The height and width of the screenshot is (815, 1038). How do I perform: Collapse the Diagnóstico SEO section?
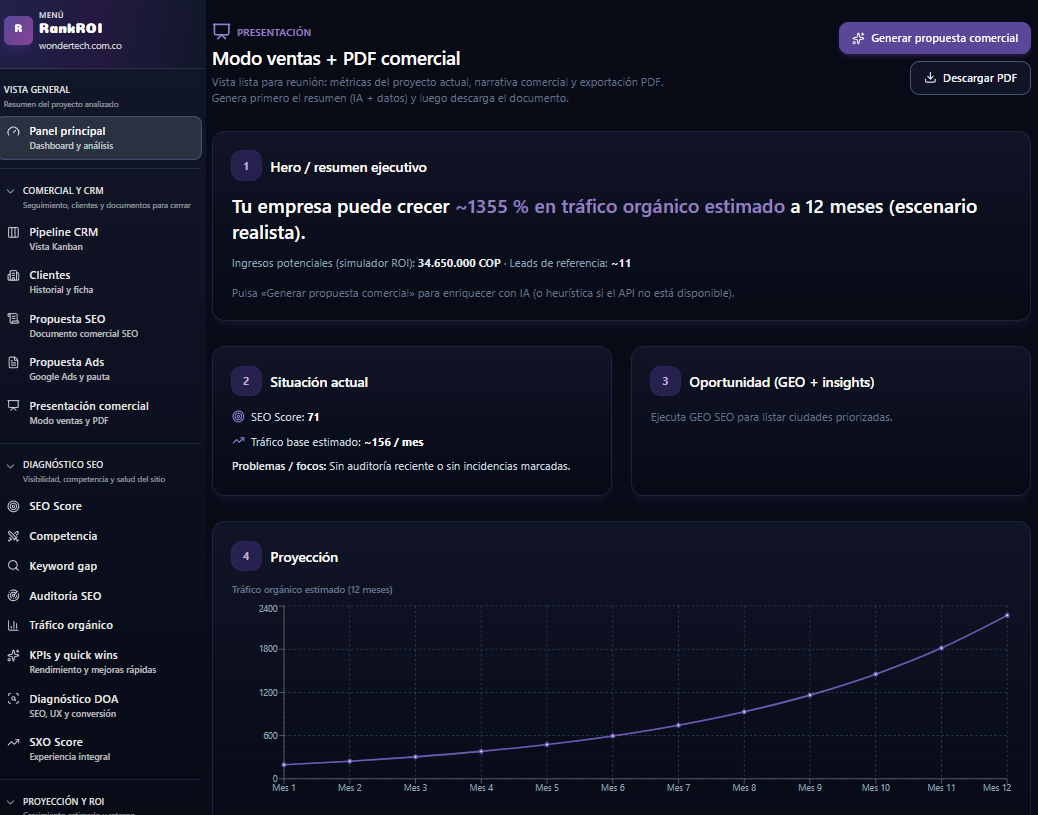[11, 465]
